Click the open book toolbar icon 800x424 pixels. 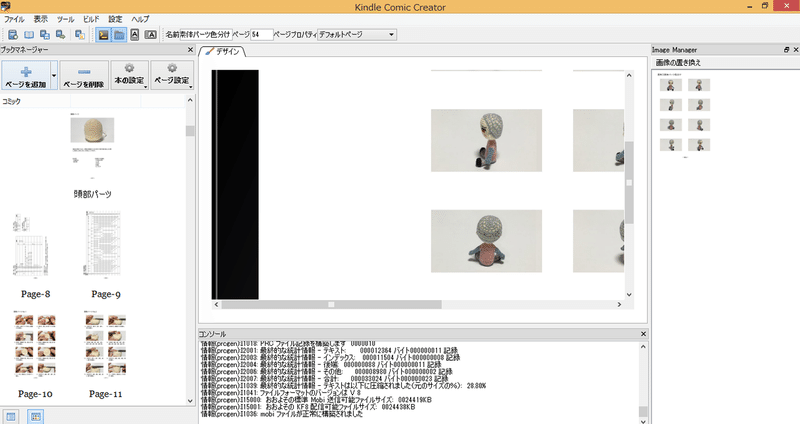coord(29,35)
